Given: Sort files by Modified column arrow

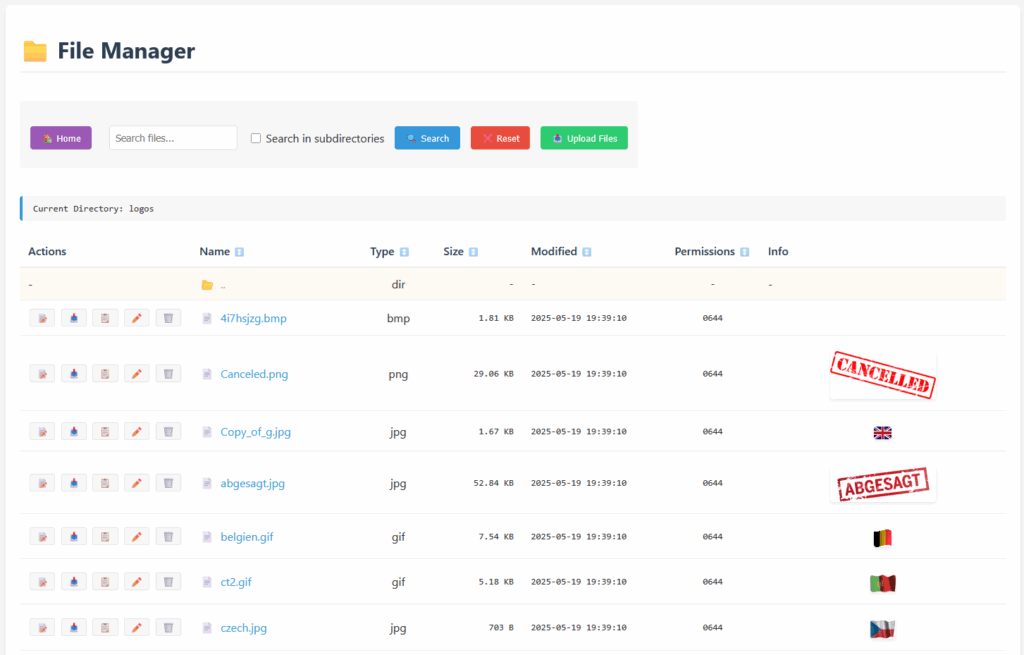Looking at the screenshot, I should [587, 252].
